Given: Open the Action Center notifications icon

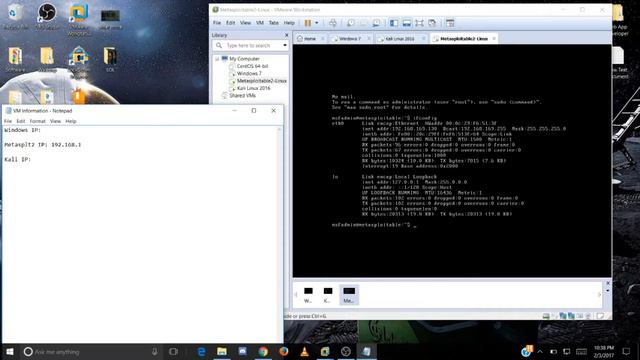Looking at the screenshot, I should (627, 351).
